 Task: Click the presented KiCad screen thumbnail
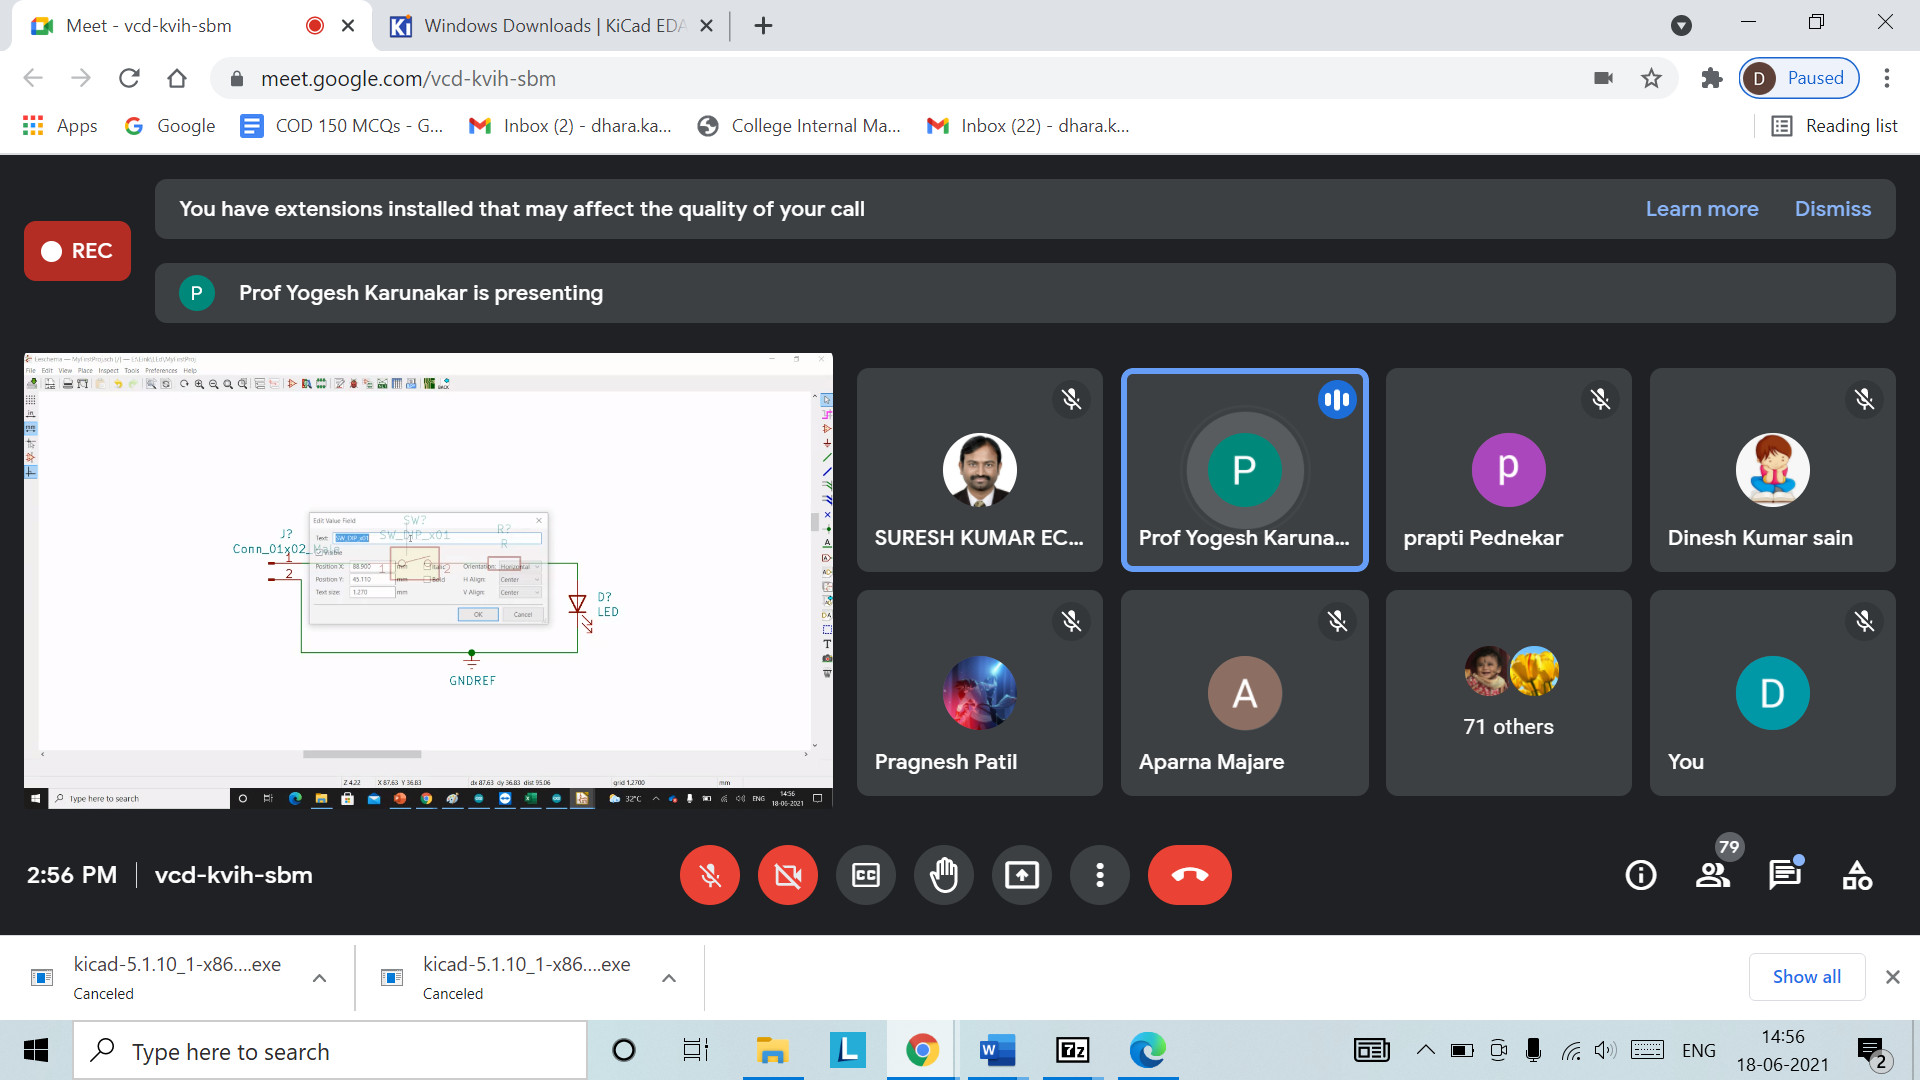(428, 580)
